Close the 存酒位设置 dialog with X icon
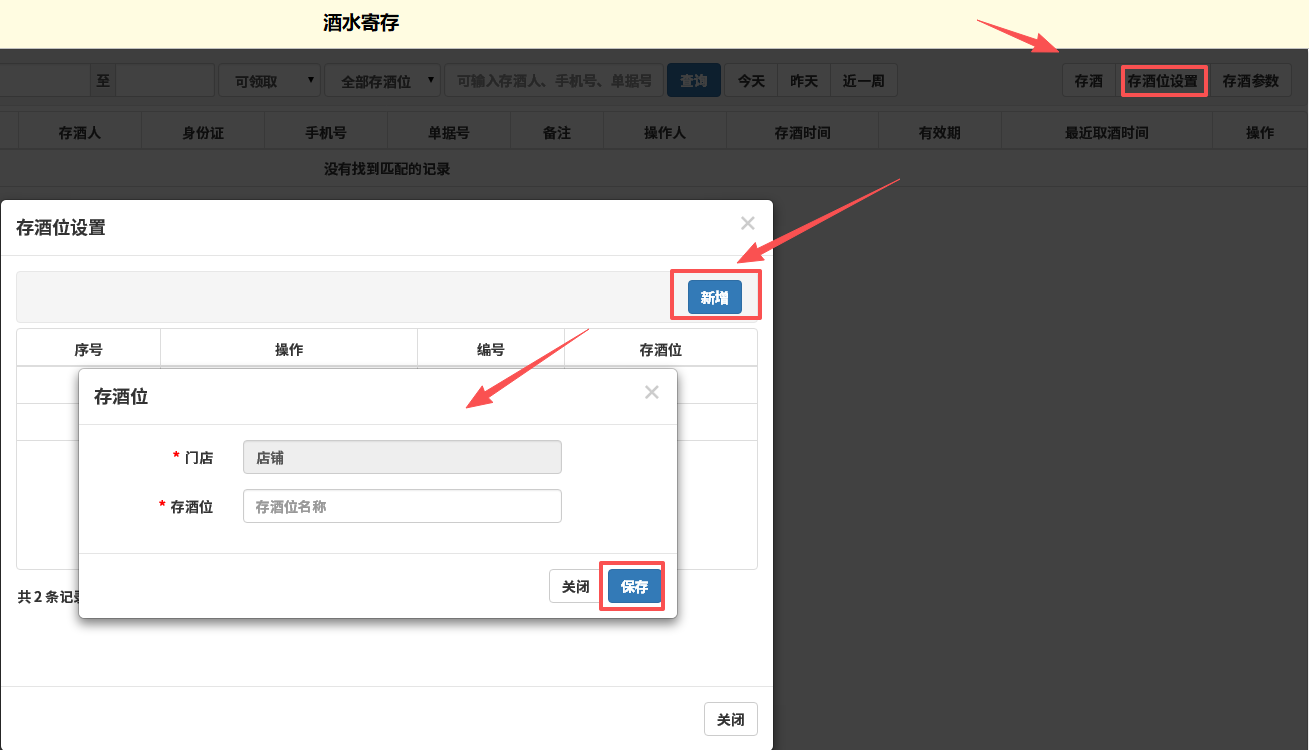1309x750 pixels. coord(747,224)
